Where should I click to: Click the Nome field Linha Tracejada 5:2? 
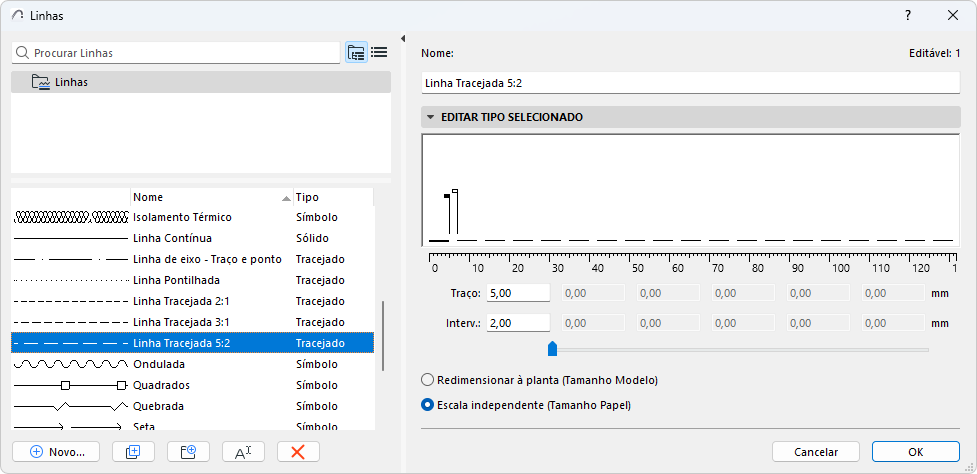pyautogui.click(x=690, y=83)
